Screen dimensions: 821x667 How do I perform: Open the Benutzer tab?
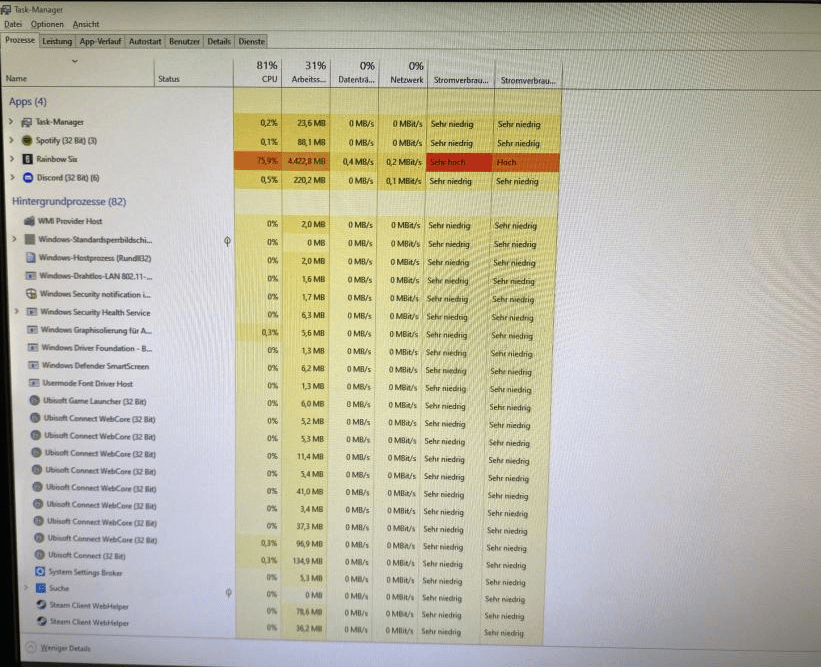(184, 41)
